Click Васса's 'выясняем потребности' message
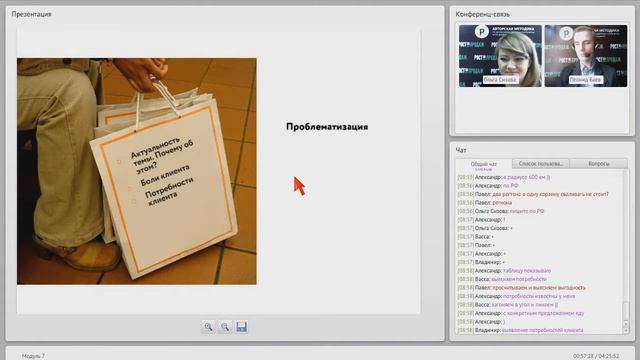The height and width of the screenshot is (360, 640). [x=502, y=279]
